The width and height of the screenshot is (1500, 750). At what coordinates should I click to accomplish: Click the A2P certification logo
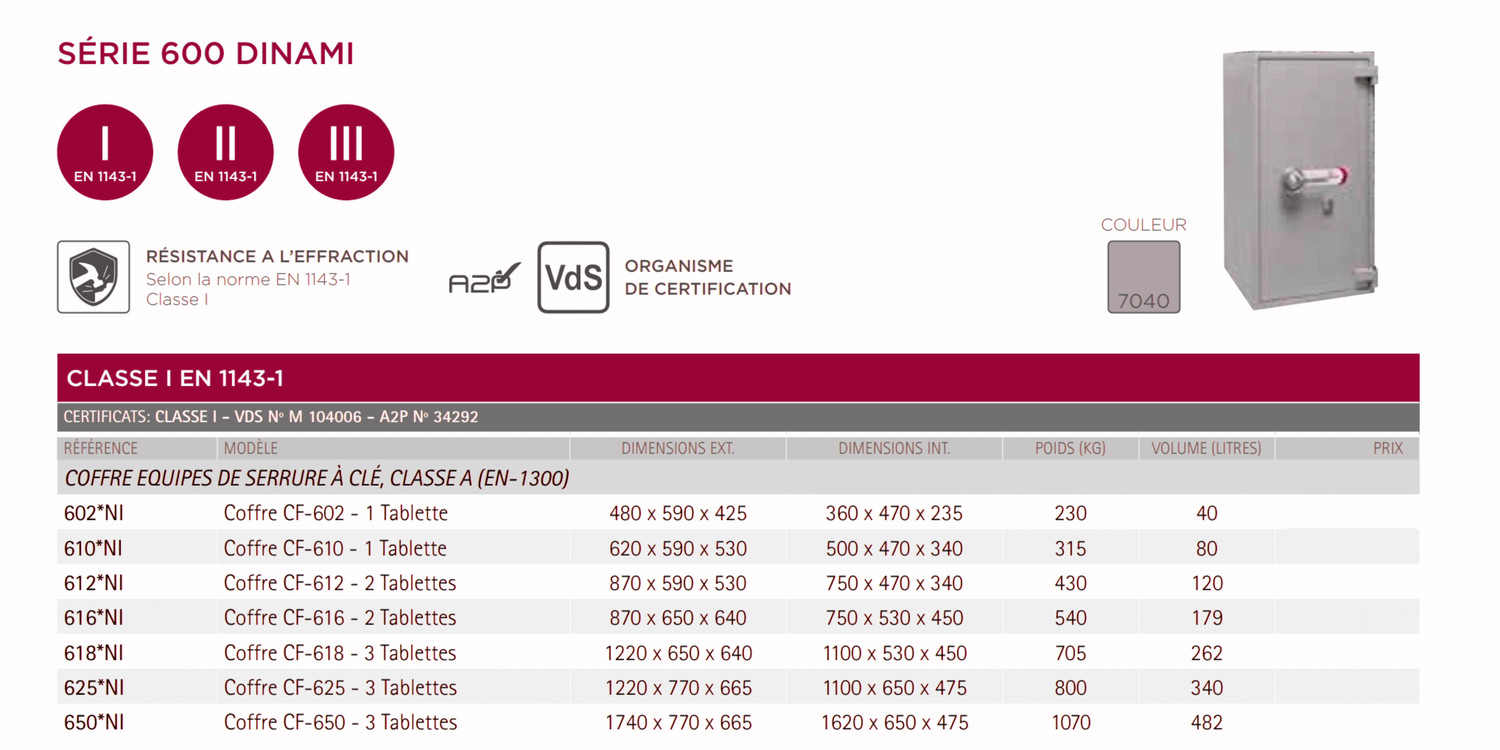coord(484,279)
